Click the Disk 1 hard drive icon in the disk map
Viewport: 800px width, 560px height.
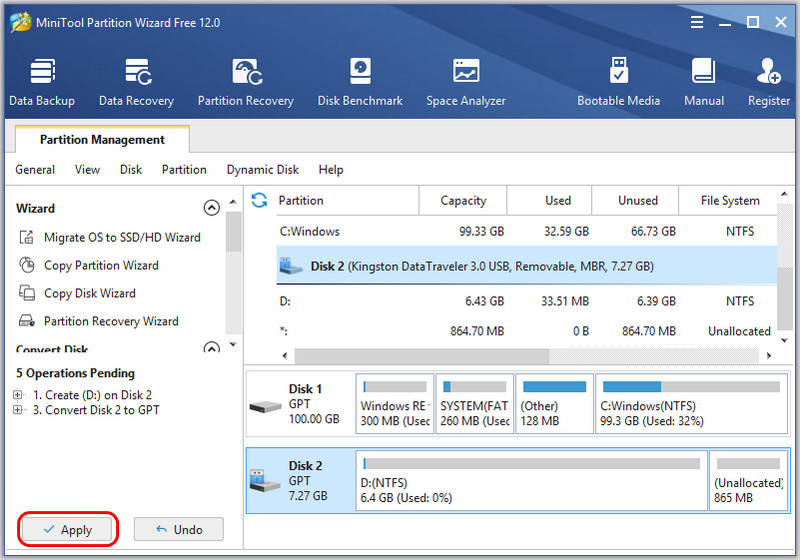tap(265, 406)
